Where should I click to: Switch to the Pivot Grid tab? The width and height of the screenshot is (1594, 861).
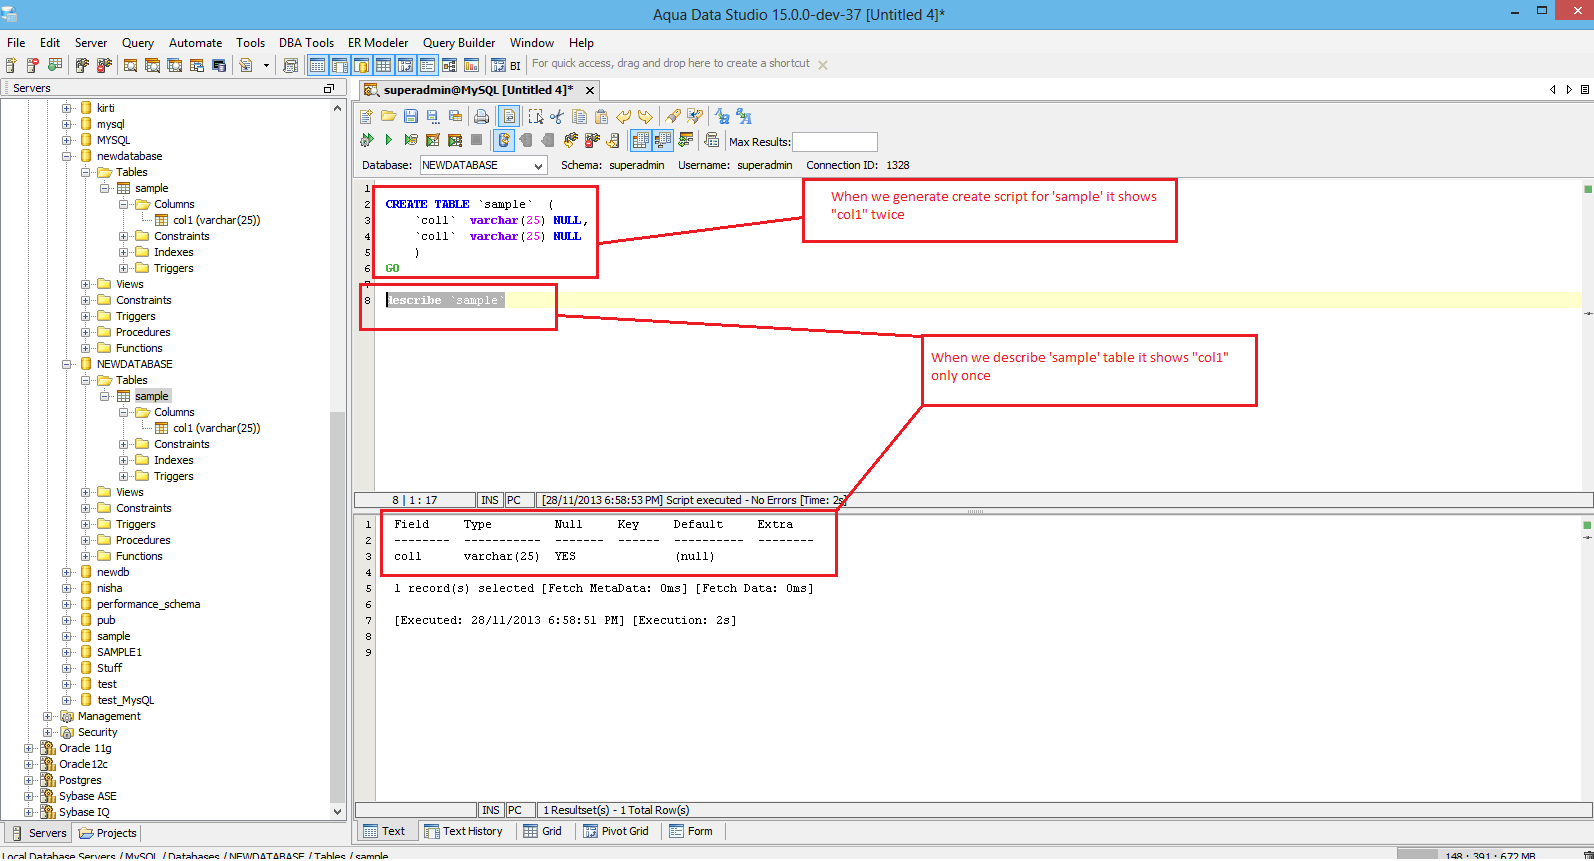[x=616, y=831]
